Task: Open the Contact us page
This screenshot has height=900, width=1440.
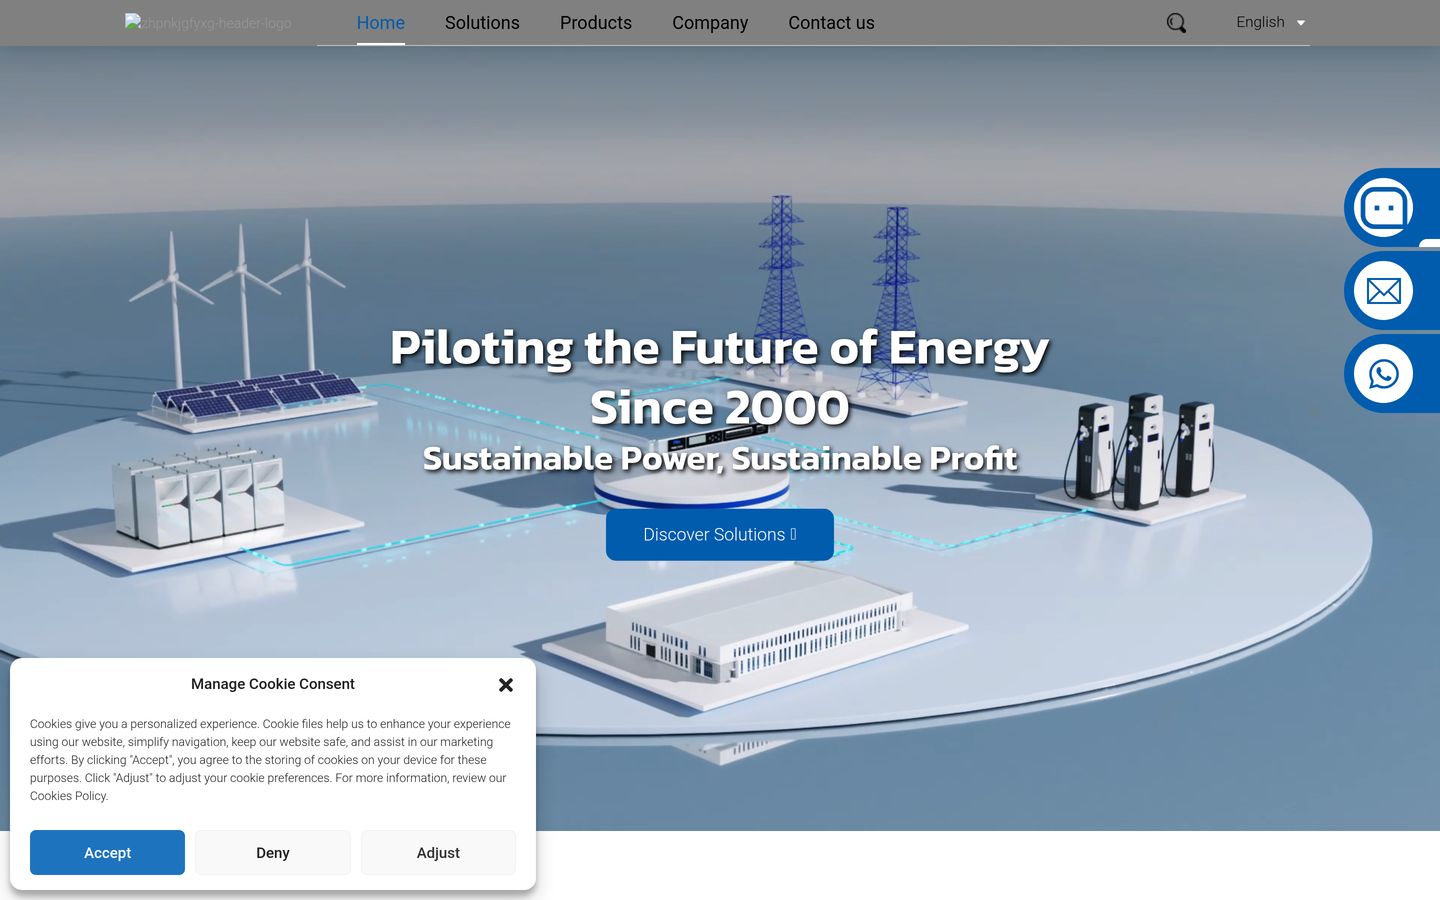Action: [x=831, y=23]
